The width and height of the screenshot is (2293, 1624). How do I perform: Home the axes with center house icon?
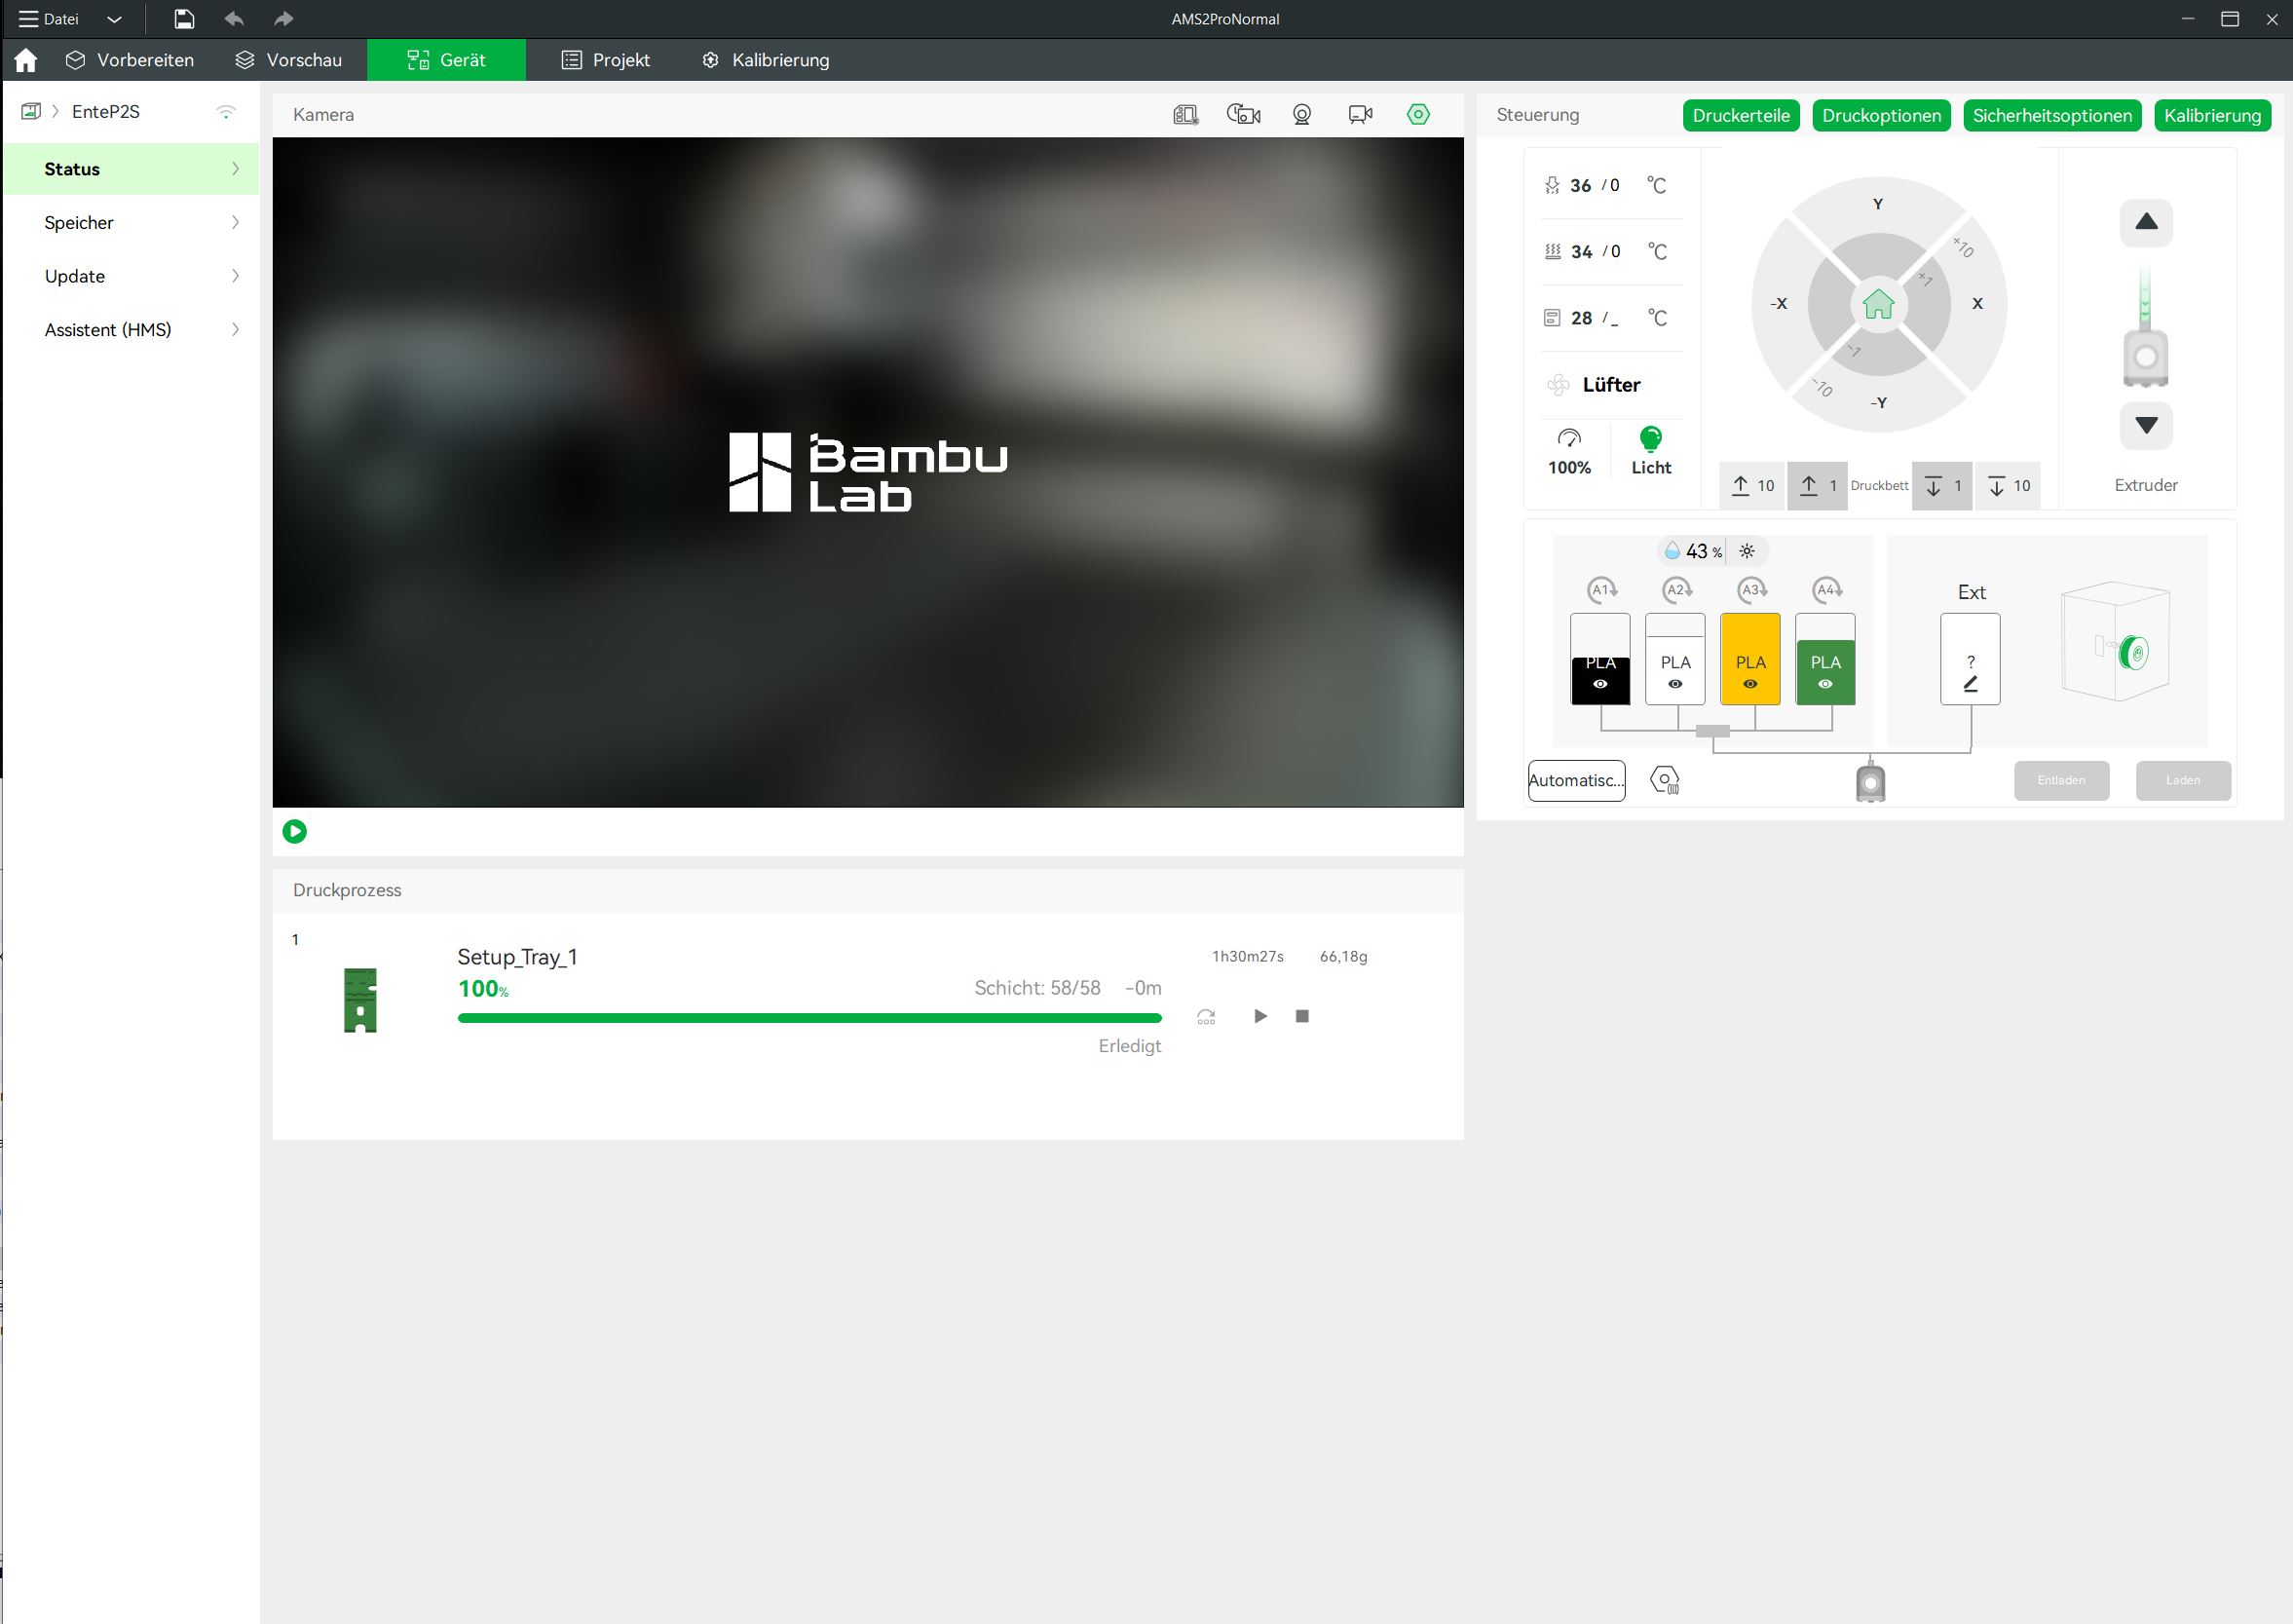tap(1878, 304)
